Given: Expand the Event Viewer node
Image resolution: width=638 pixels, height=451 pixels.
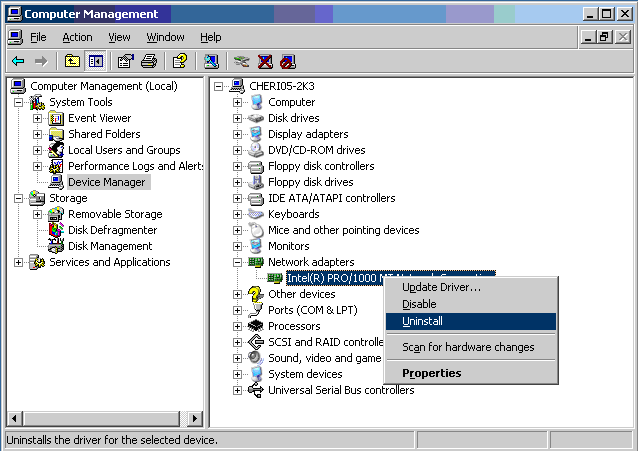Looking at the screenshot, I should pyautogui.click(x=37, y=118).
